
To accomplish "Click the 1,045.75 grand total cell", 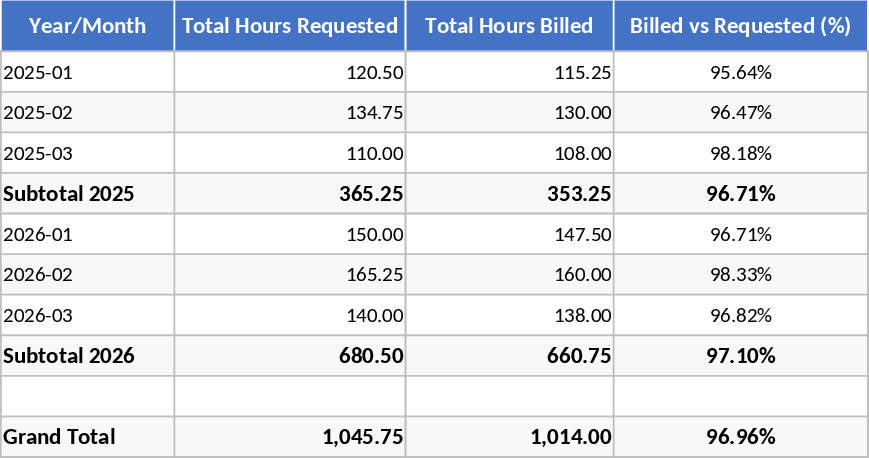I will coord(363,437).
